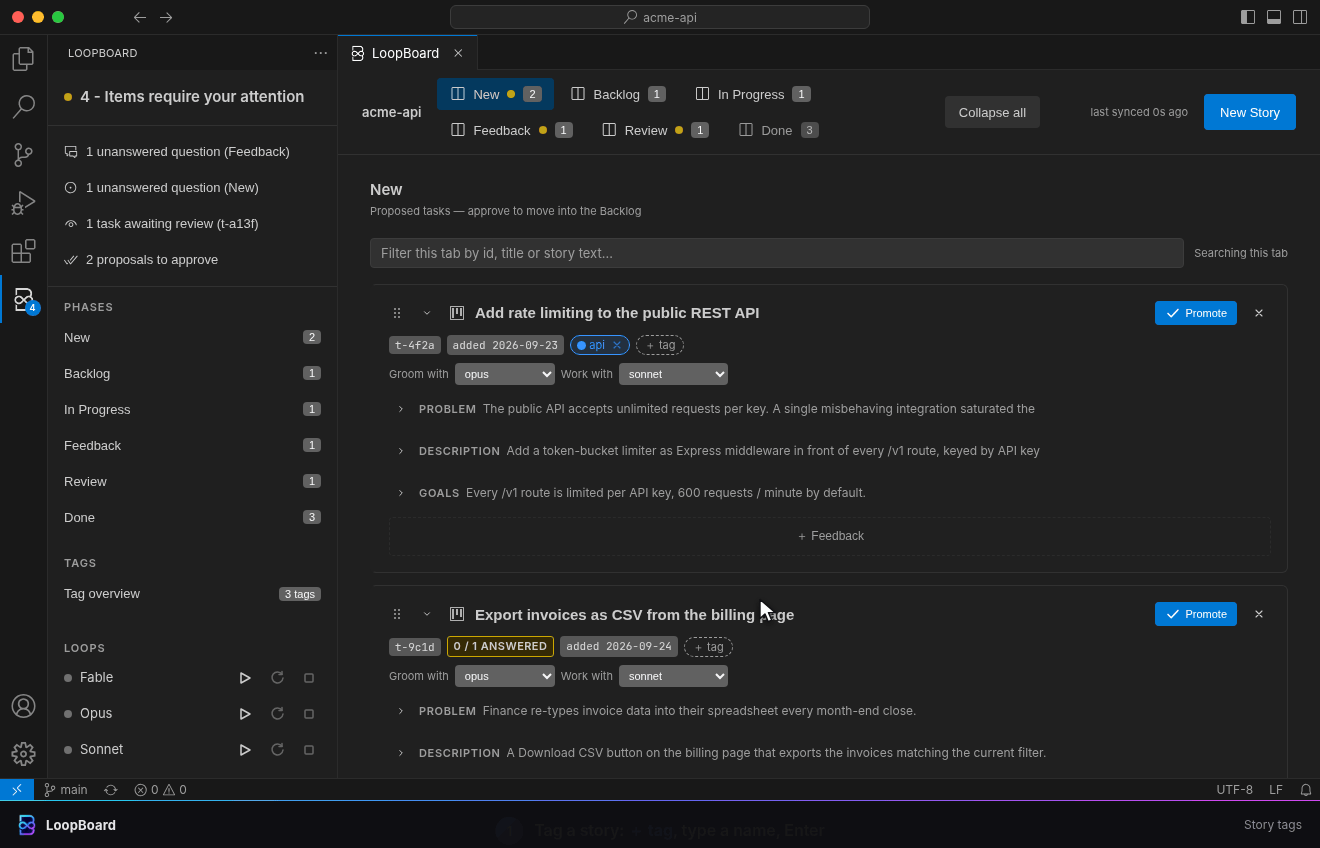The width and height of the screenshot is (1320, 848).
Task: Dismiss the rate limiting story card
Action: 1259,313
